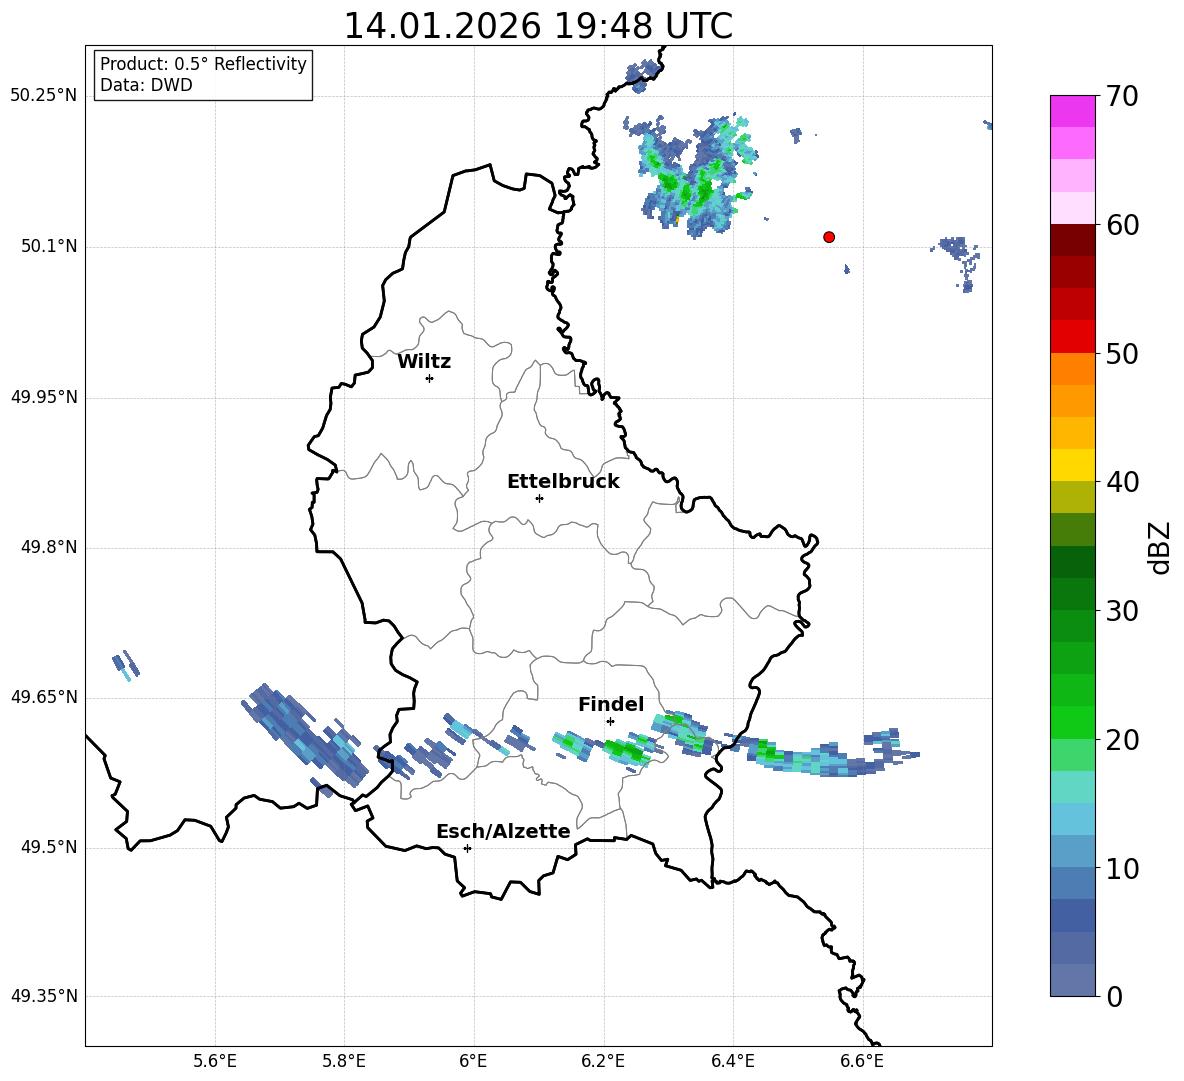
Task: Click the 6.2°E longitude label
Action: point(603,1061)
